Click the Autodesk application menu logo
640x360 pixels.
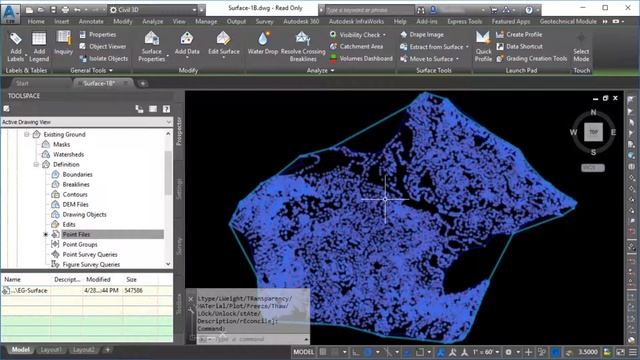point(10,13)
